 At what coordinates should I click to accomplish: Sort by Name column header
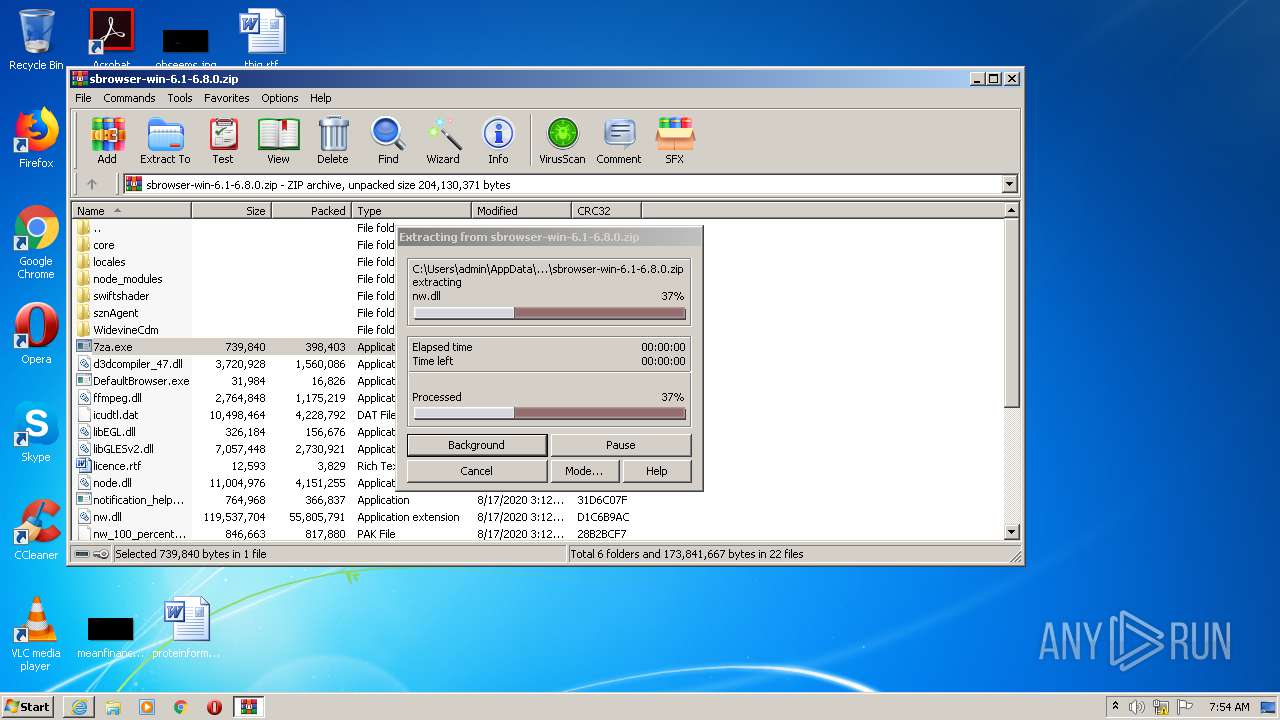pos(132,211)
